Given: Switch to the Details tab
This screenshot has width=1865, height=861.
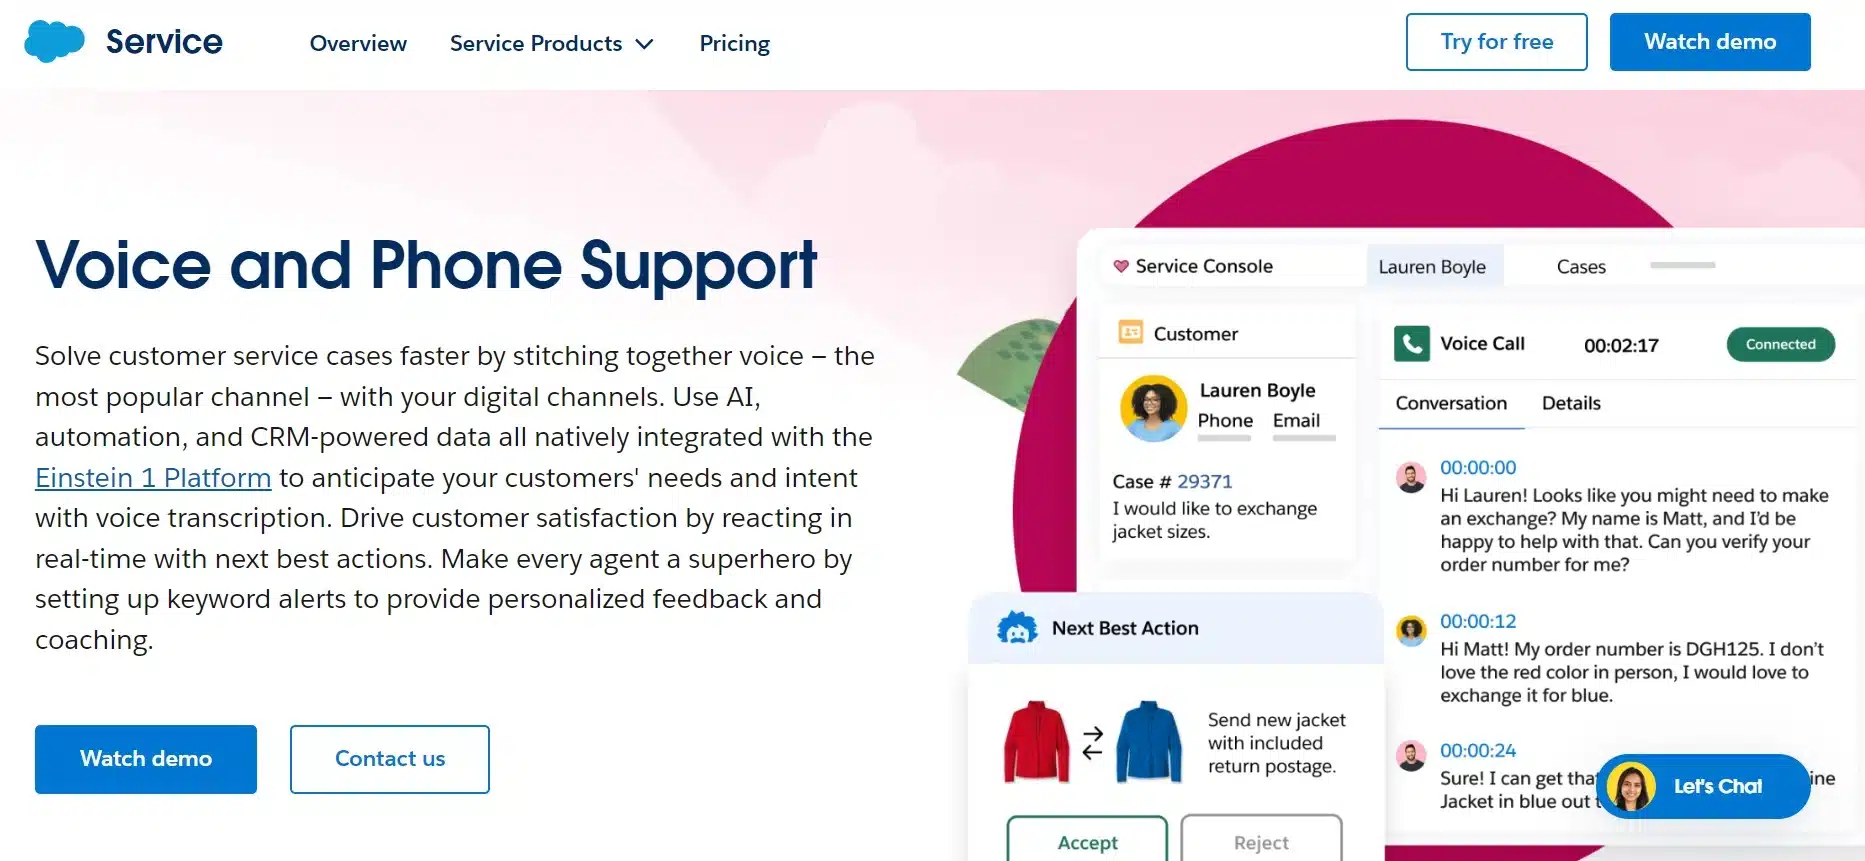Looking at the screenshot, I should click(x=1570, y=403).
